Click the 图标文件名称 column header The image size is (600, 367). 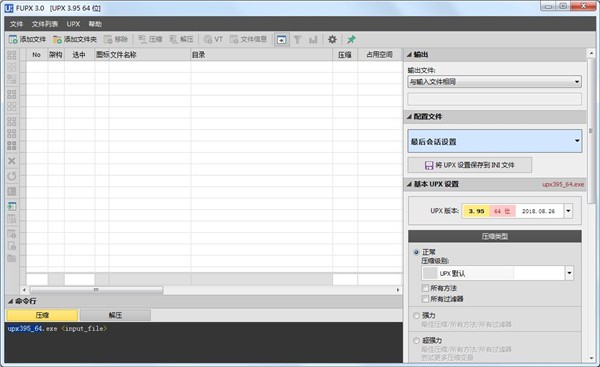click(143, 55)
